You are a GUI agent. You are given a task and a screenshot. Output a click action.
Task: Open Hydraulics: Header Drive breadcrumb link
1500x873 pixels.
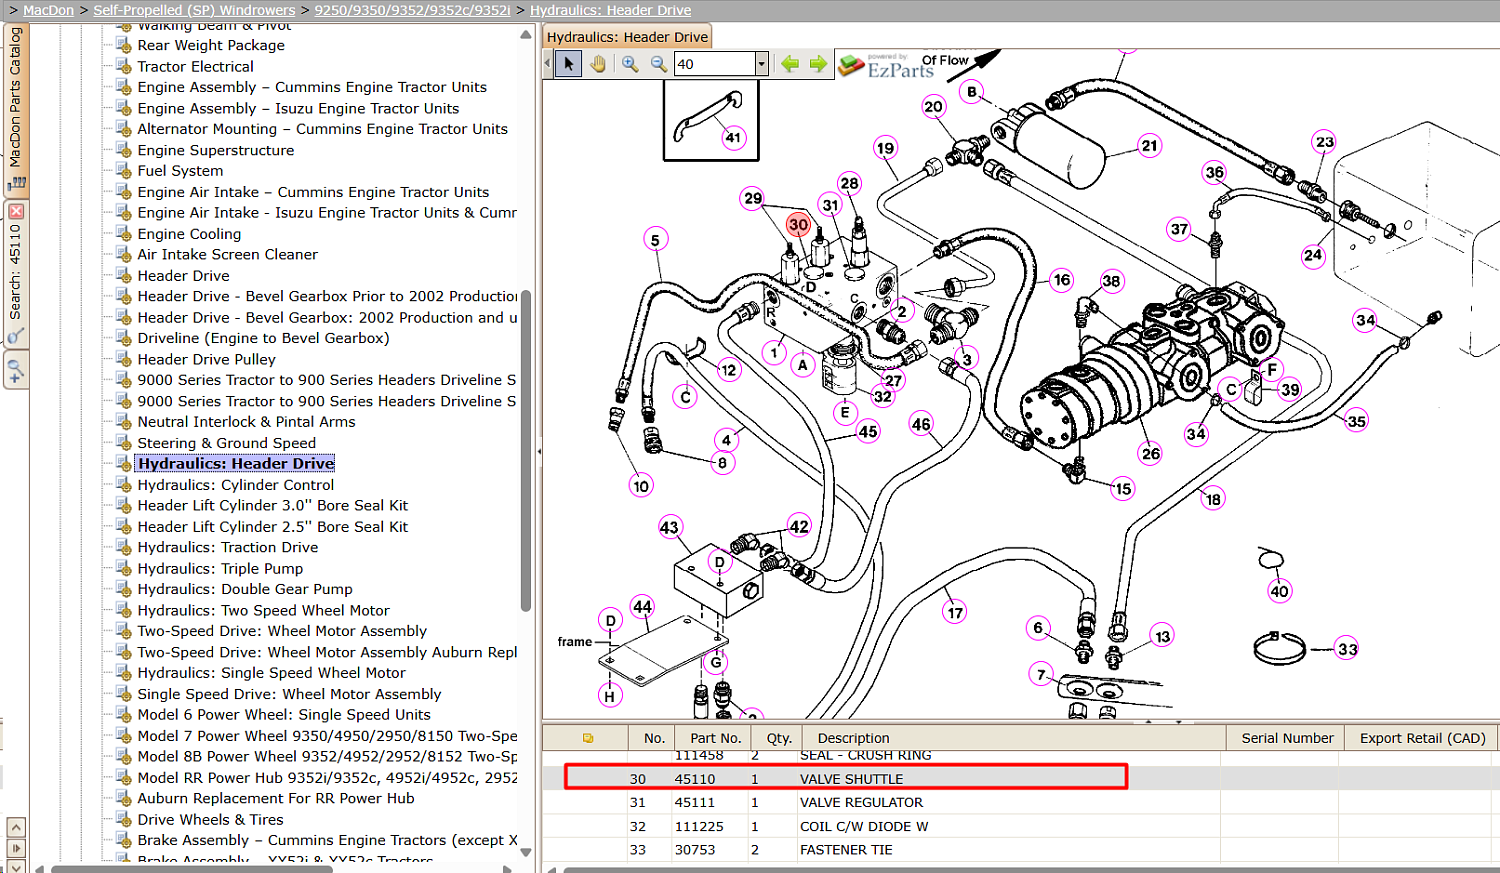(x=610, y=10)
